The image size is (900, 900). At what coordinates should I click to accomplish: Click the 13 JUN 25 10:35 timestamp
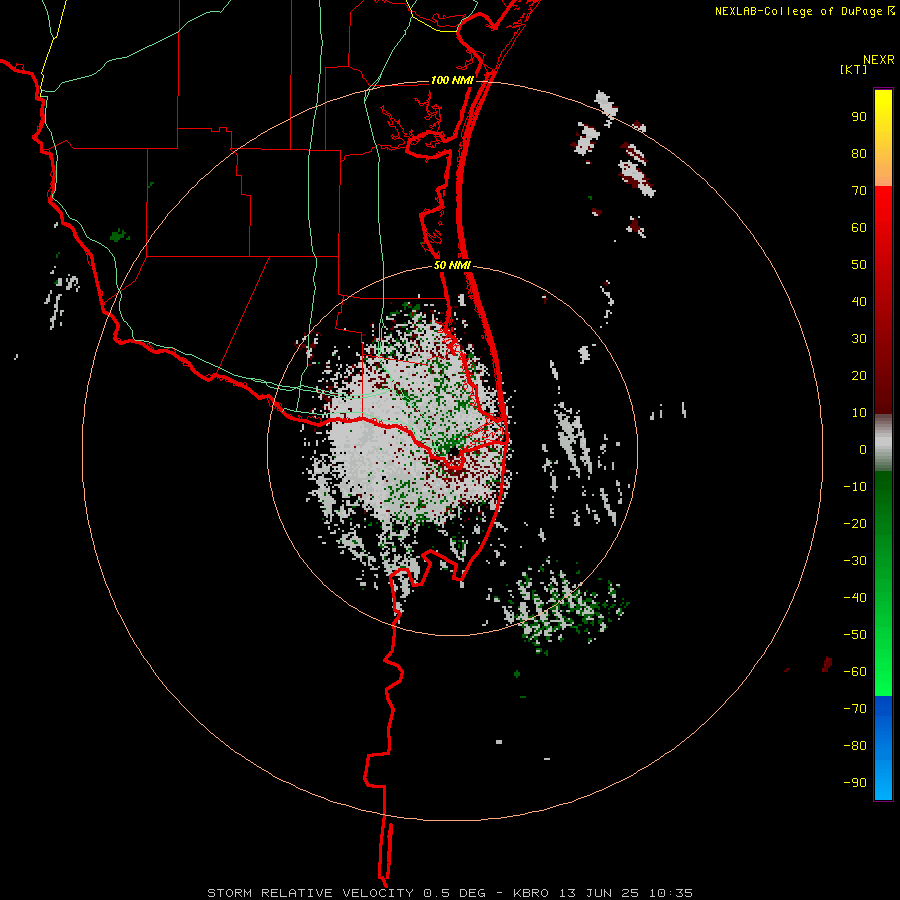point(626,893)
